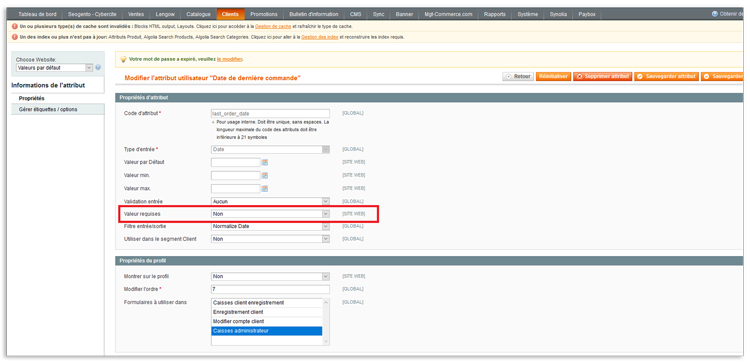Screen dimensions: 750x363
Task: Click the Code d'attribut field
Action: pos(270,113)
